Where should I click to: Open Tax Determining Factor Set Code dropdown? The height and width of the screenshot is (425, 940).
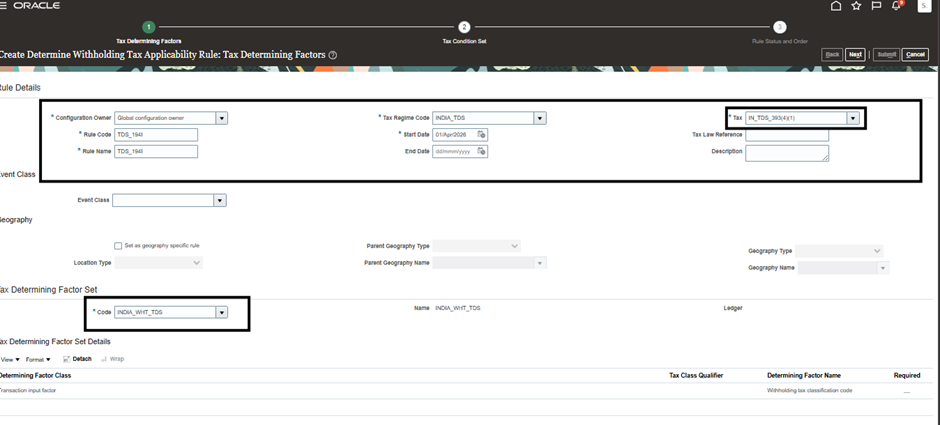click(x=222, y=312)
